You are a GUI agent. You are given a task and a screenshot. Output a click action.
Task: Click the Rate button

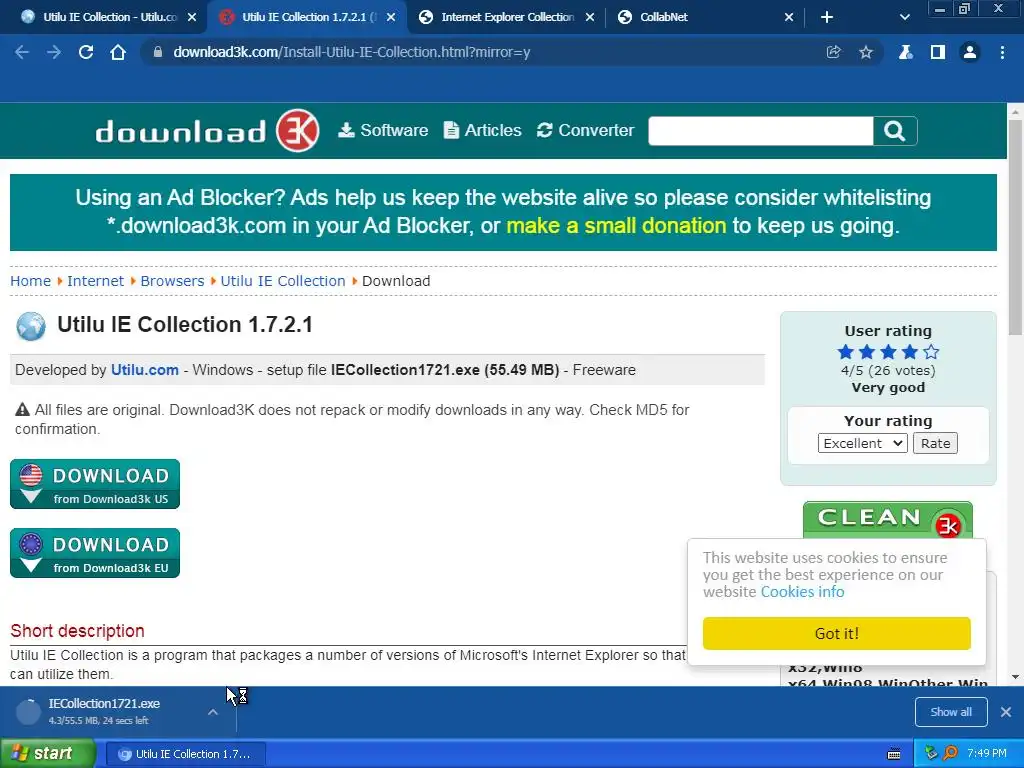[935, 443]
